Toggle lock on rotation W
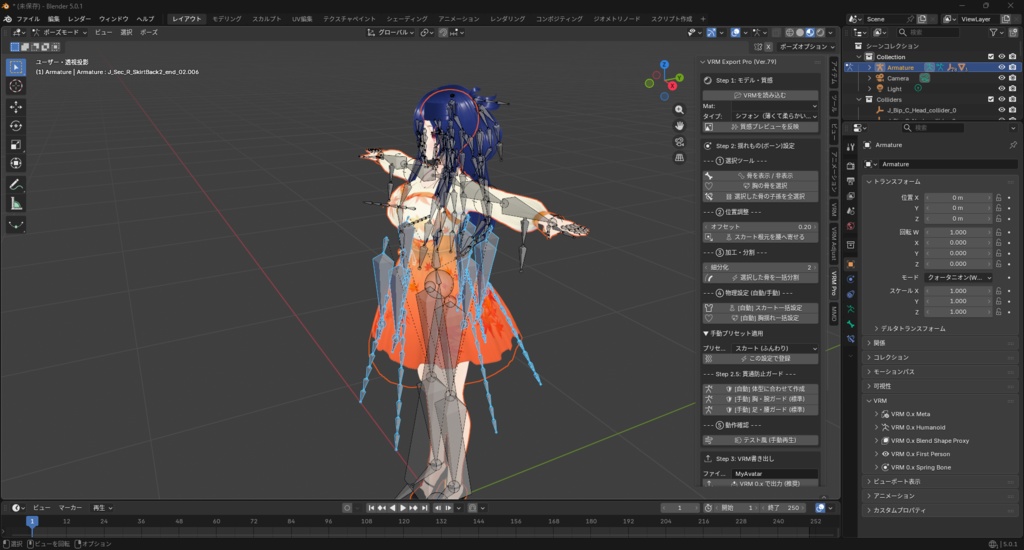This screenshot has height=550, width=1024. 999,232
